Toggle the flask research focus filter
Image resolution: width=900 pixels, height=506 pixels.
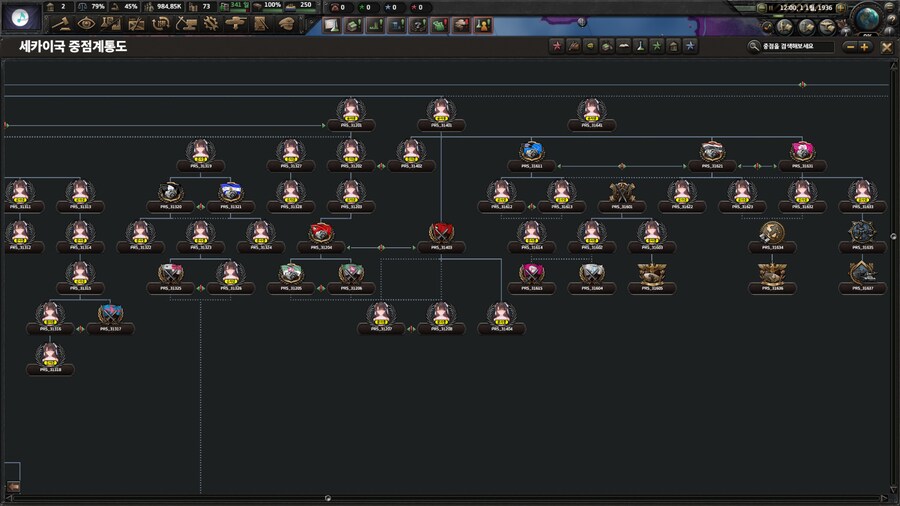[640, 46]
